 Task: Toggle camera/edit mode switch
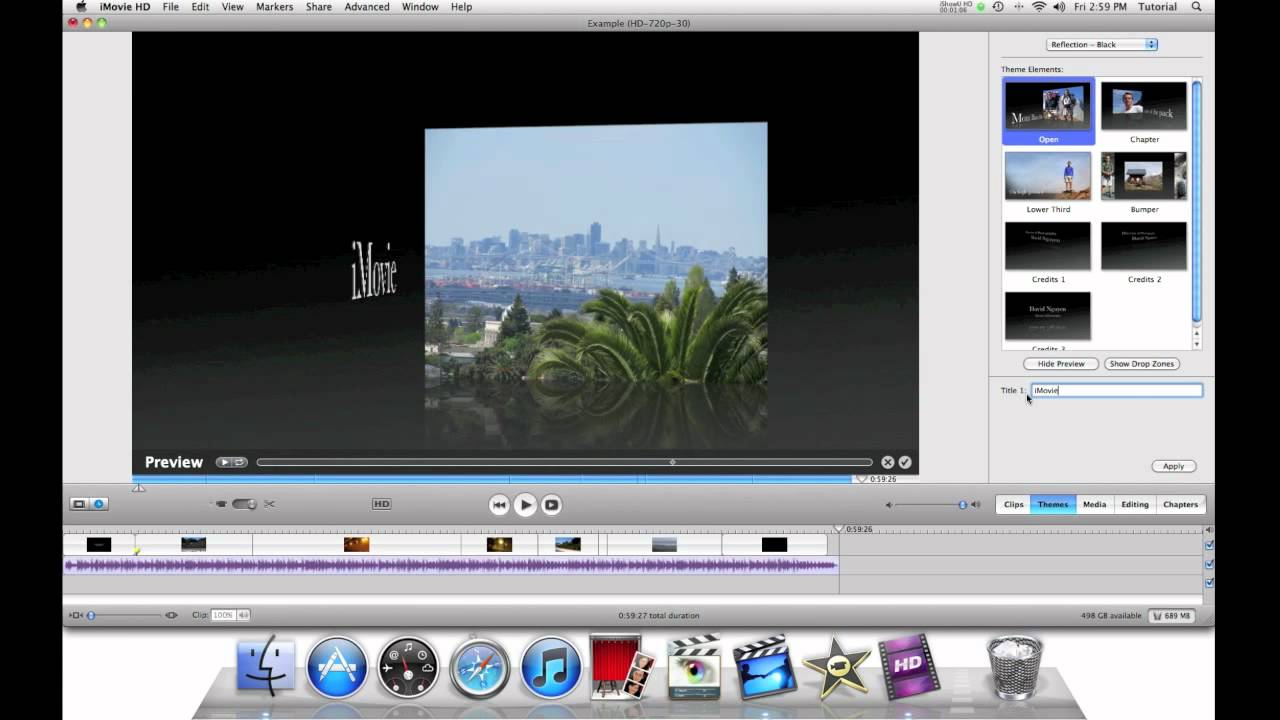point(244,504)
